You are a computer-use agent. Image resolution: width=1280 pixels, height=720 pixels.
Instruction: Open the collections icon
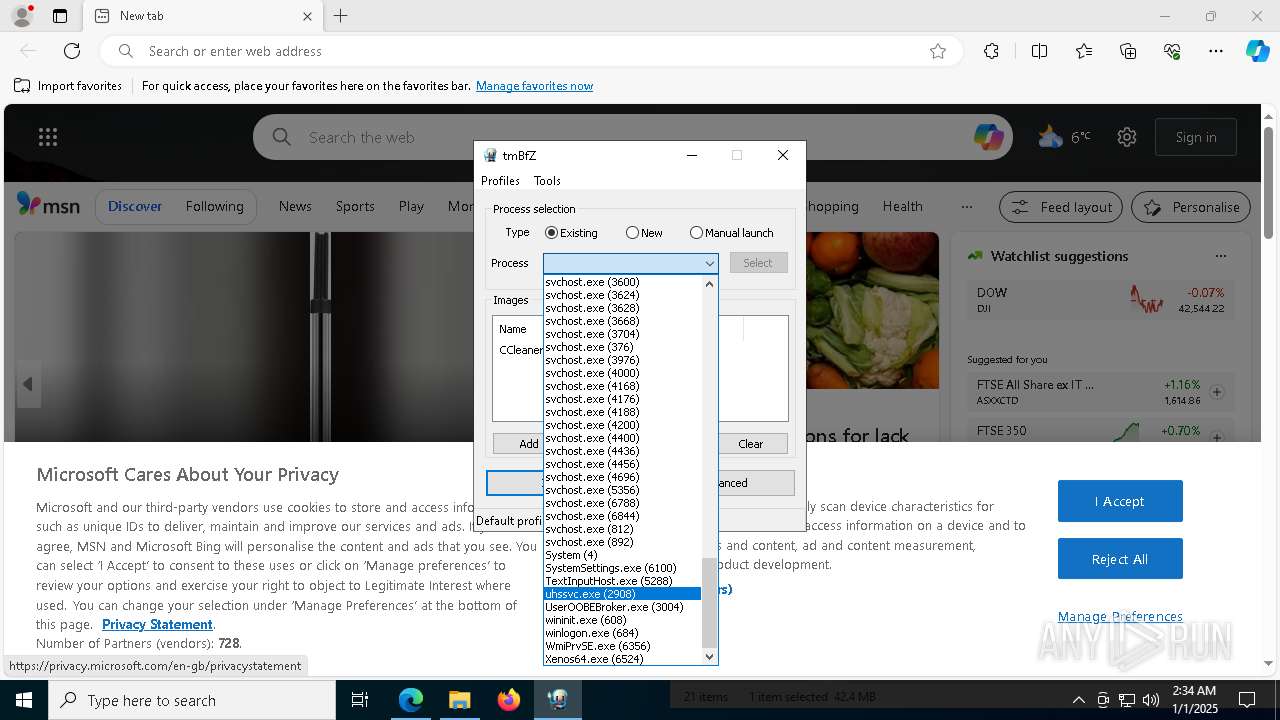(x=1128, y=51)
